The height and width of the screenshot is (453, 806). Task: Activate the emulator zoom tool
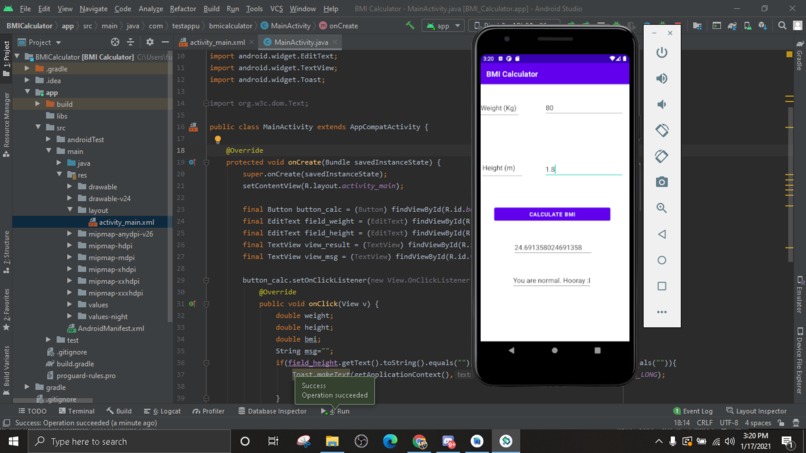click(x=662, y=208)
